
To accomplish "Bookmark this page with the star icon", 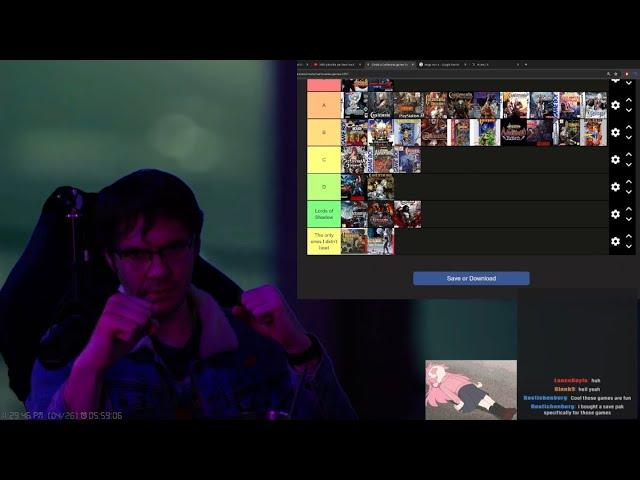I will pyautogui.click(x=616, y=74).
